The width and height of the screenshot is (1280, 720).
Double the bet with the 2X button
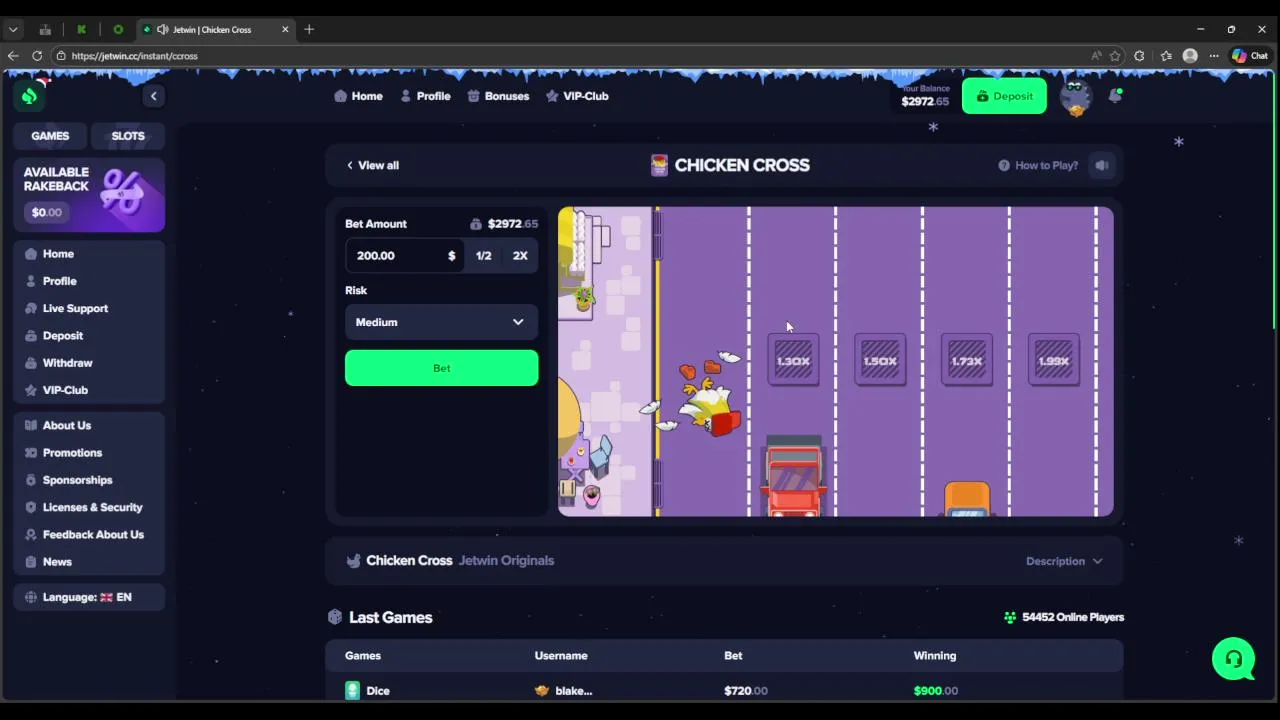click(520, 256)
